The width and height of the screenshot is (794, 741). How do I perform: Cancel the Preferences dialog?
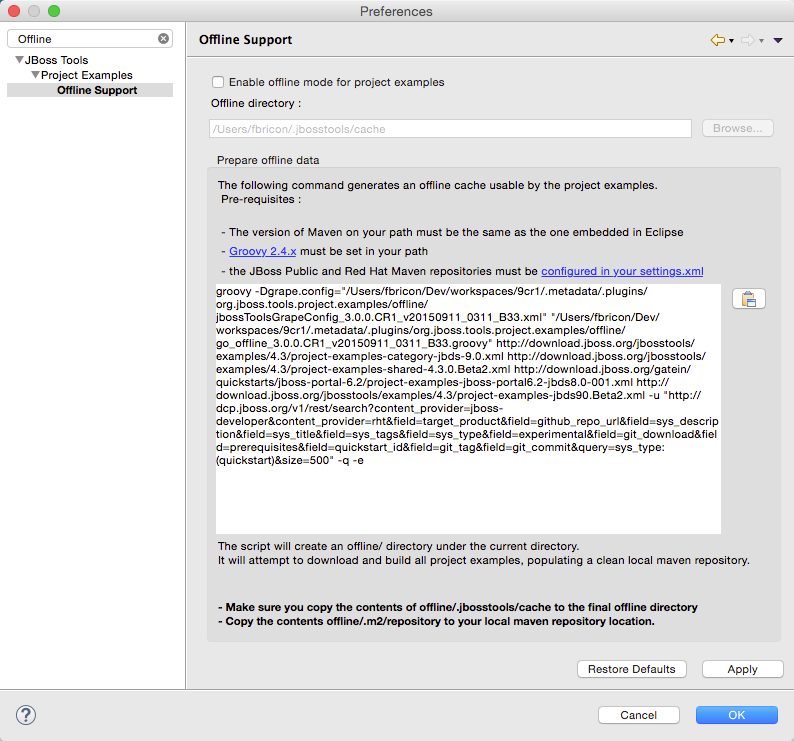pyautogui.click(x=638, y=715)
